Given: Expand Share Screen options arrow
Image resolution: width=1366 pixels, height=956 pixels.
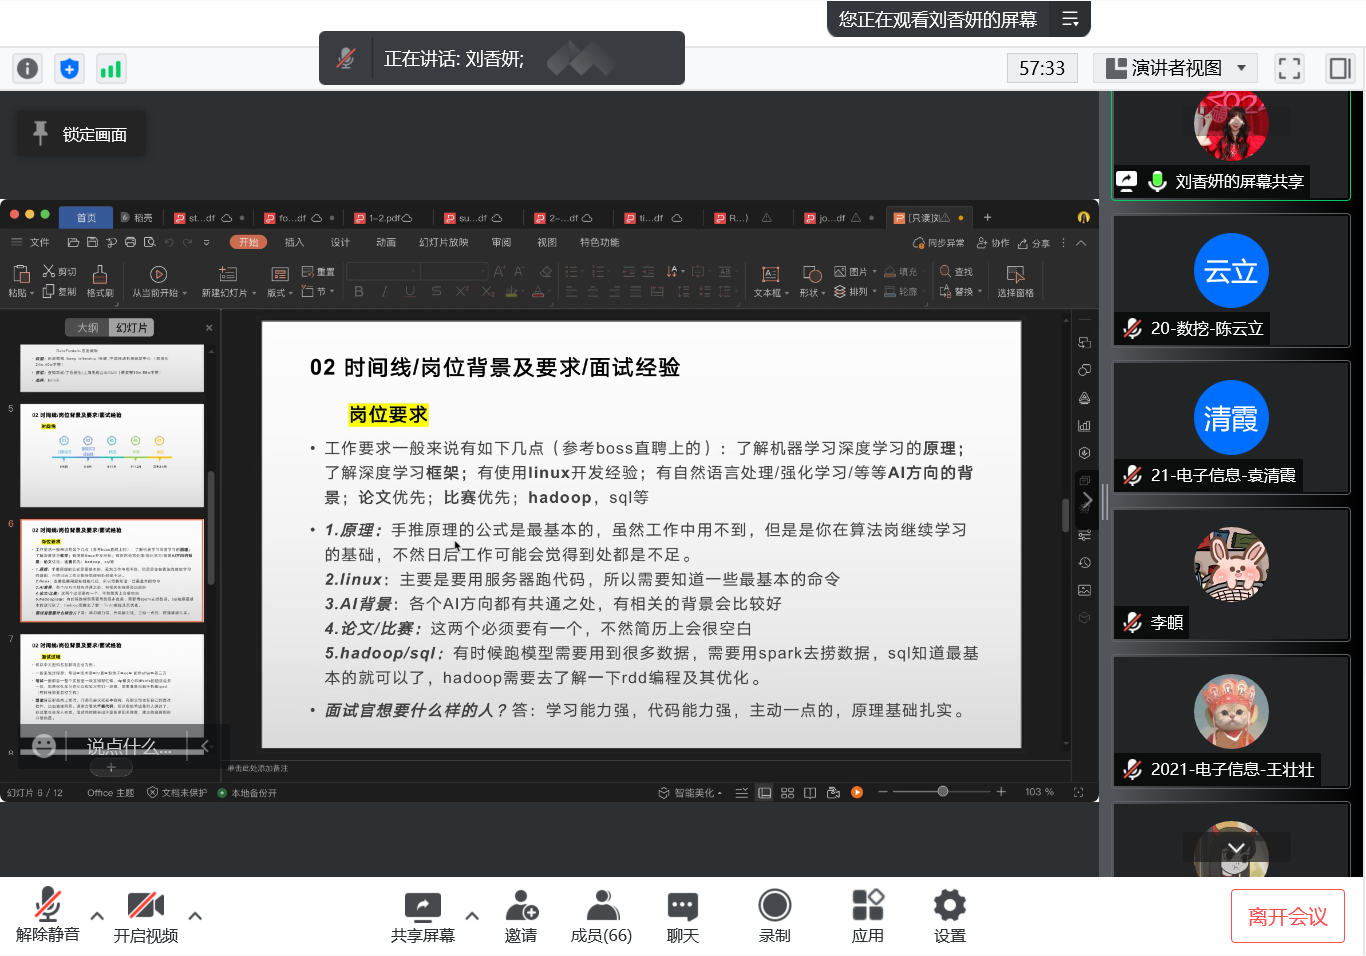Looking at the screenshot, I should tap(472, 915).
